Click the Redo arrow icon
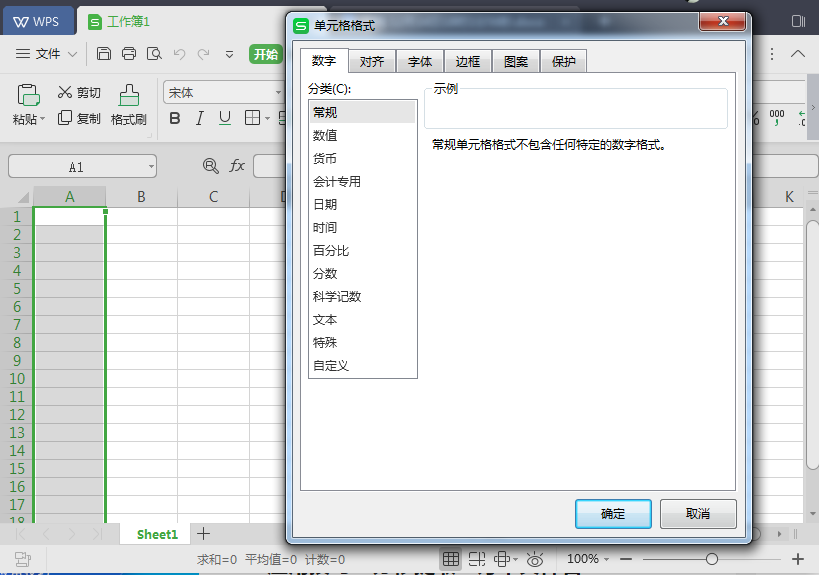The height and width of the screenshot is (575, 819). (203, 54)
